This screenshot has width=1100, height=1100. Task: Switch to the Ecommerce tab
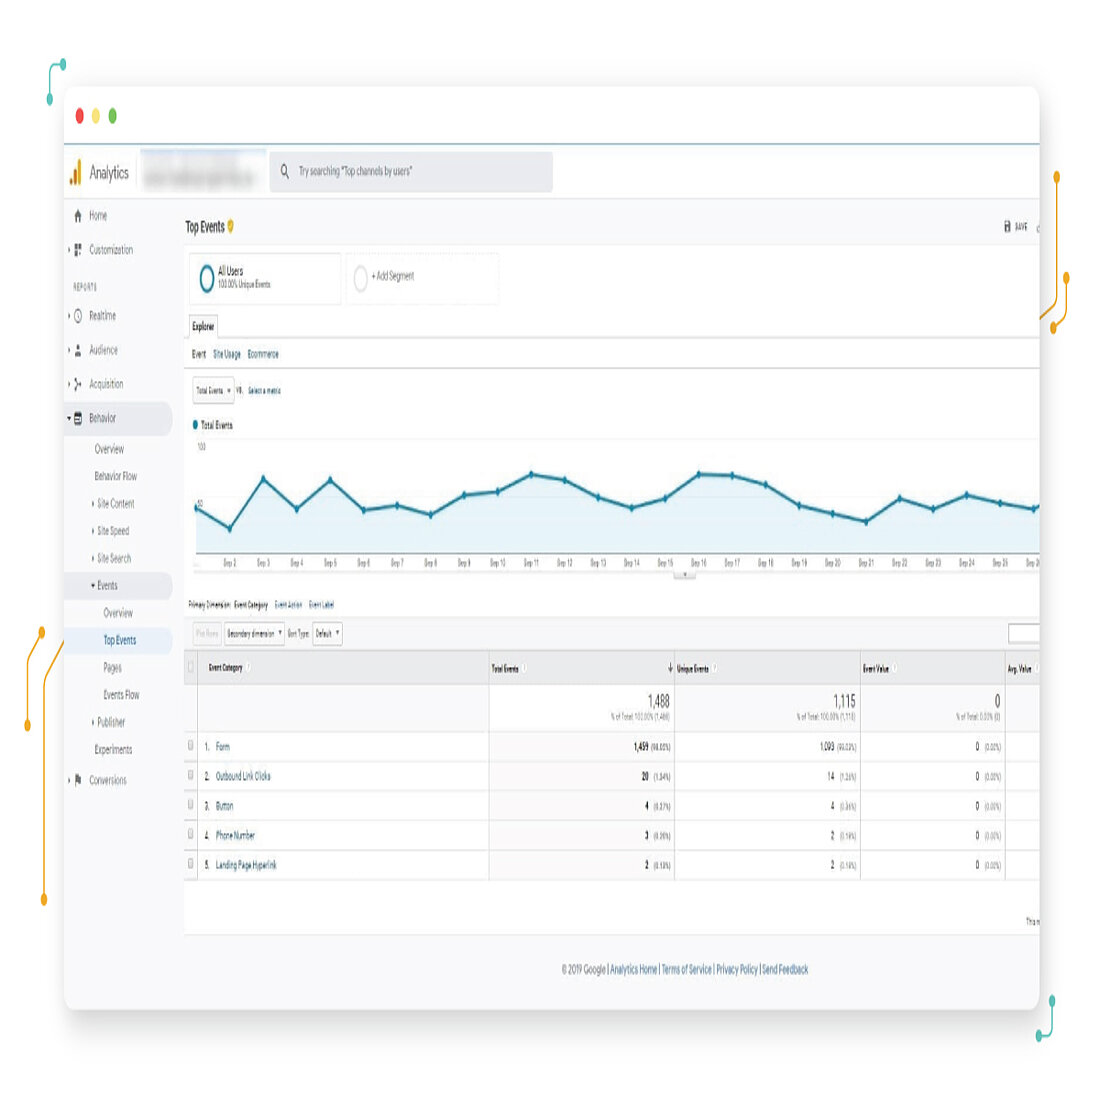263,354
